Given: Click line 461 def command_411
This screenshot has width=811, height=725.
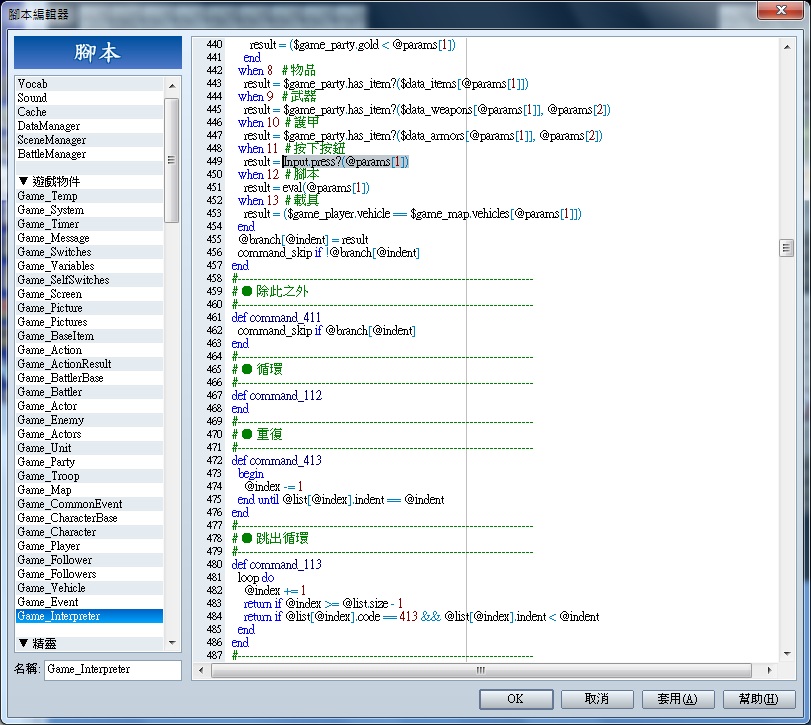Looking at the screenshot, I should [276, 318].
